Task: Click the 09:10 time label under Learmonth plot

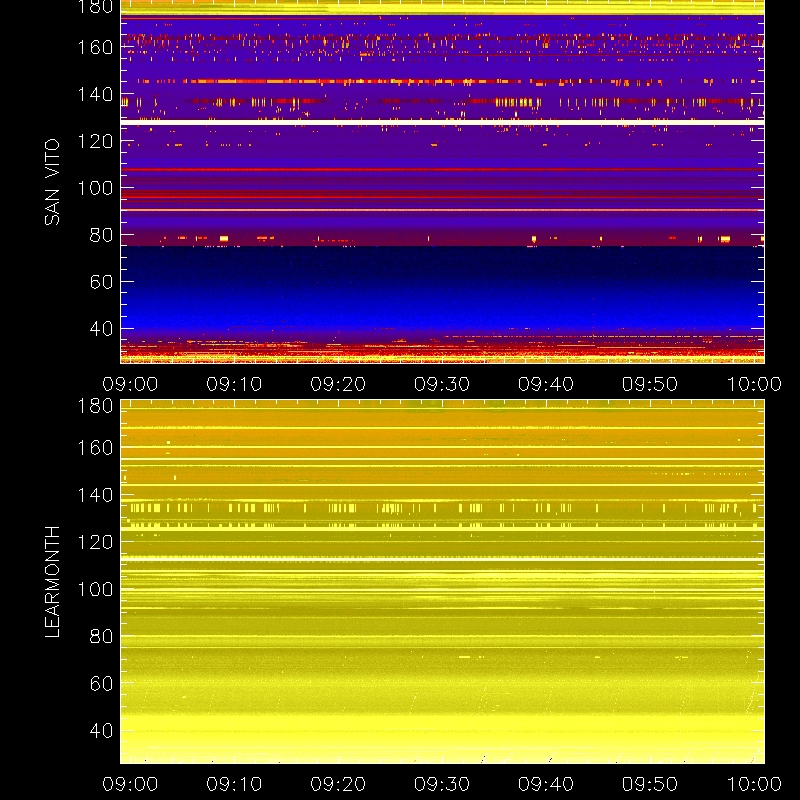Action: pos(234,784)
